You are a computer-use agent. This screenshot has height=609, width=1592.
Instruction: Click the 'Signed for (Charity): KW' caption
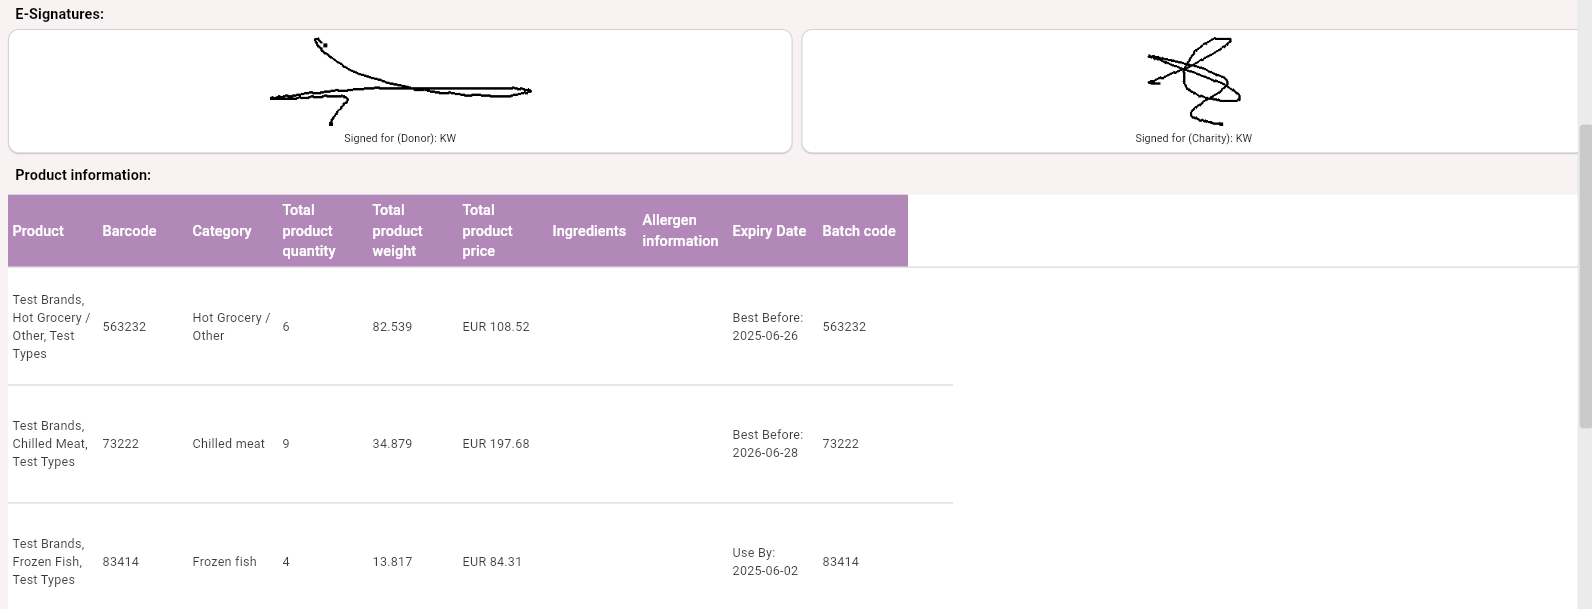click(x=1193, y=139)
